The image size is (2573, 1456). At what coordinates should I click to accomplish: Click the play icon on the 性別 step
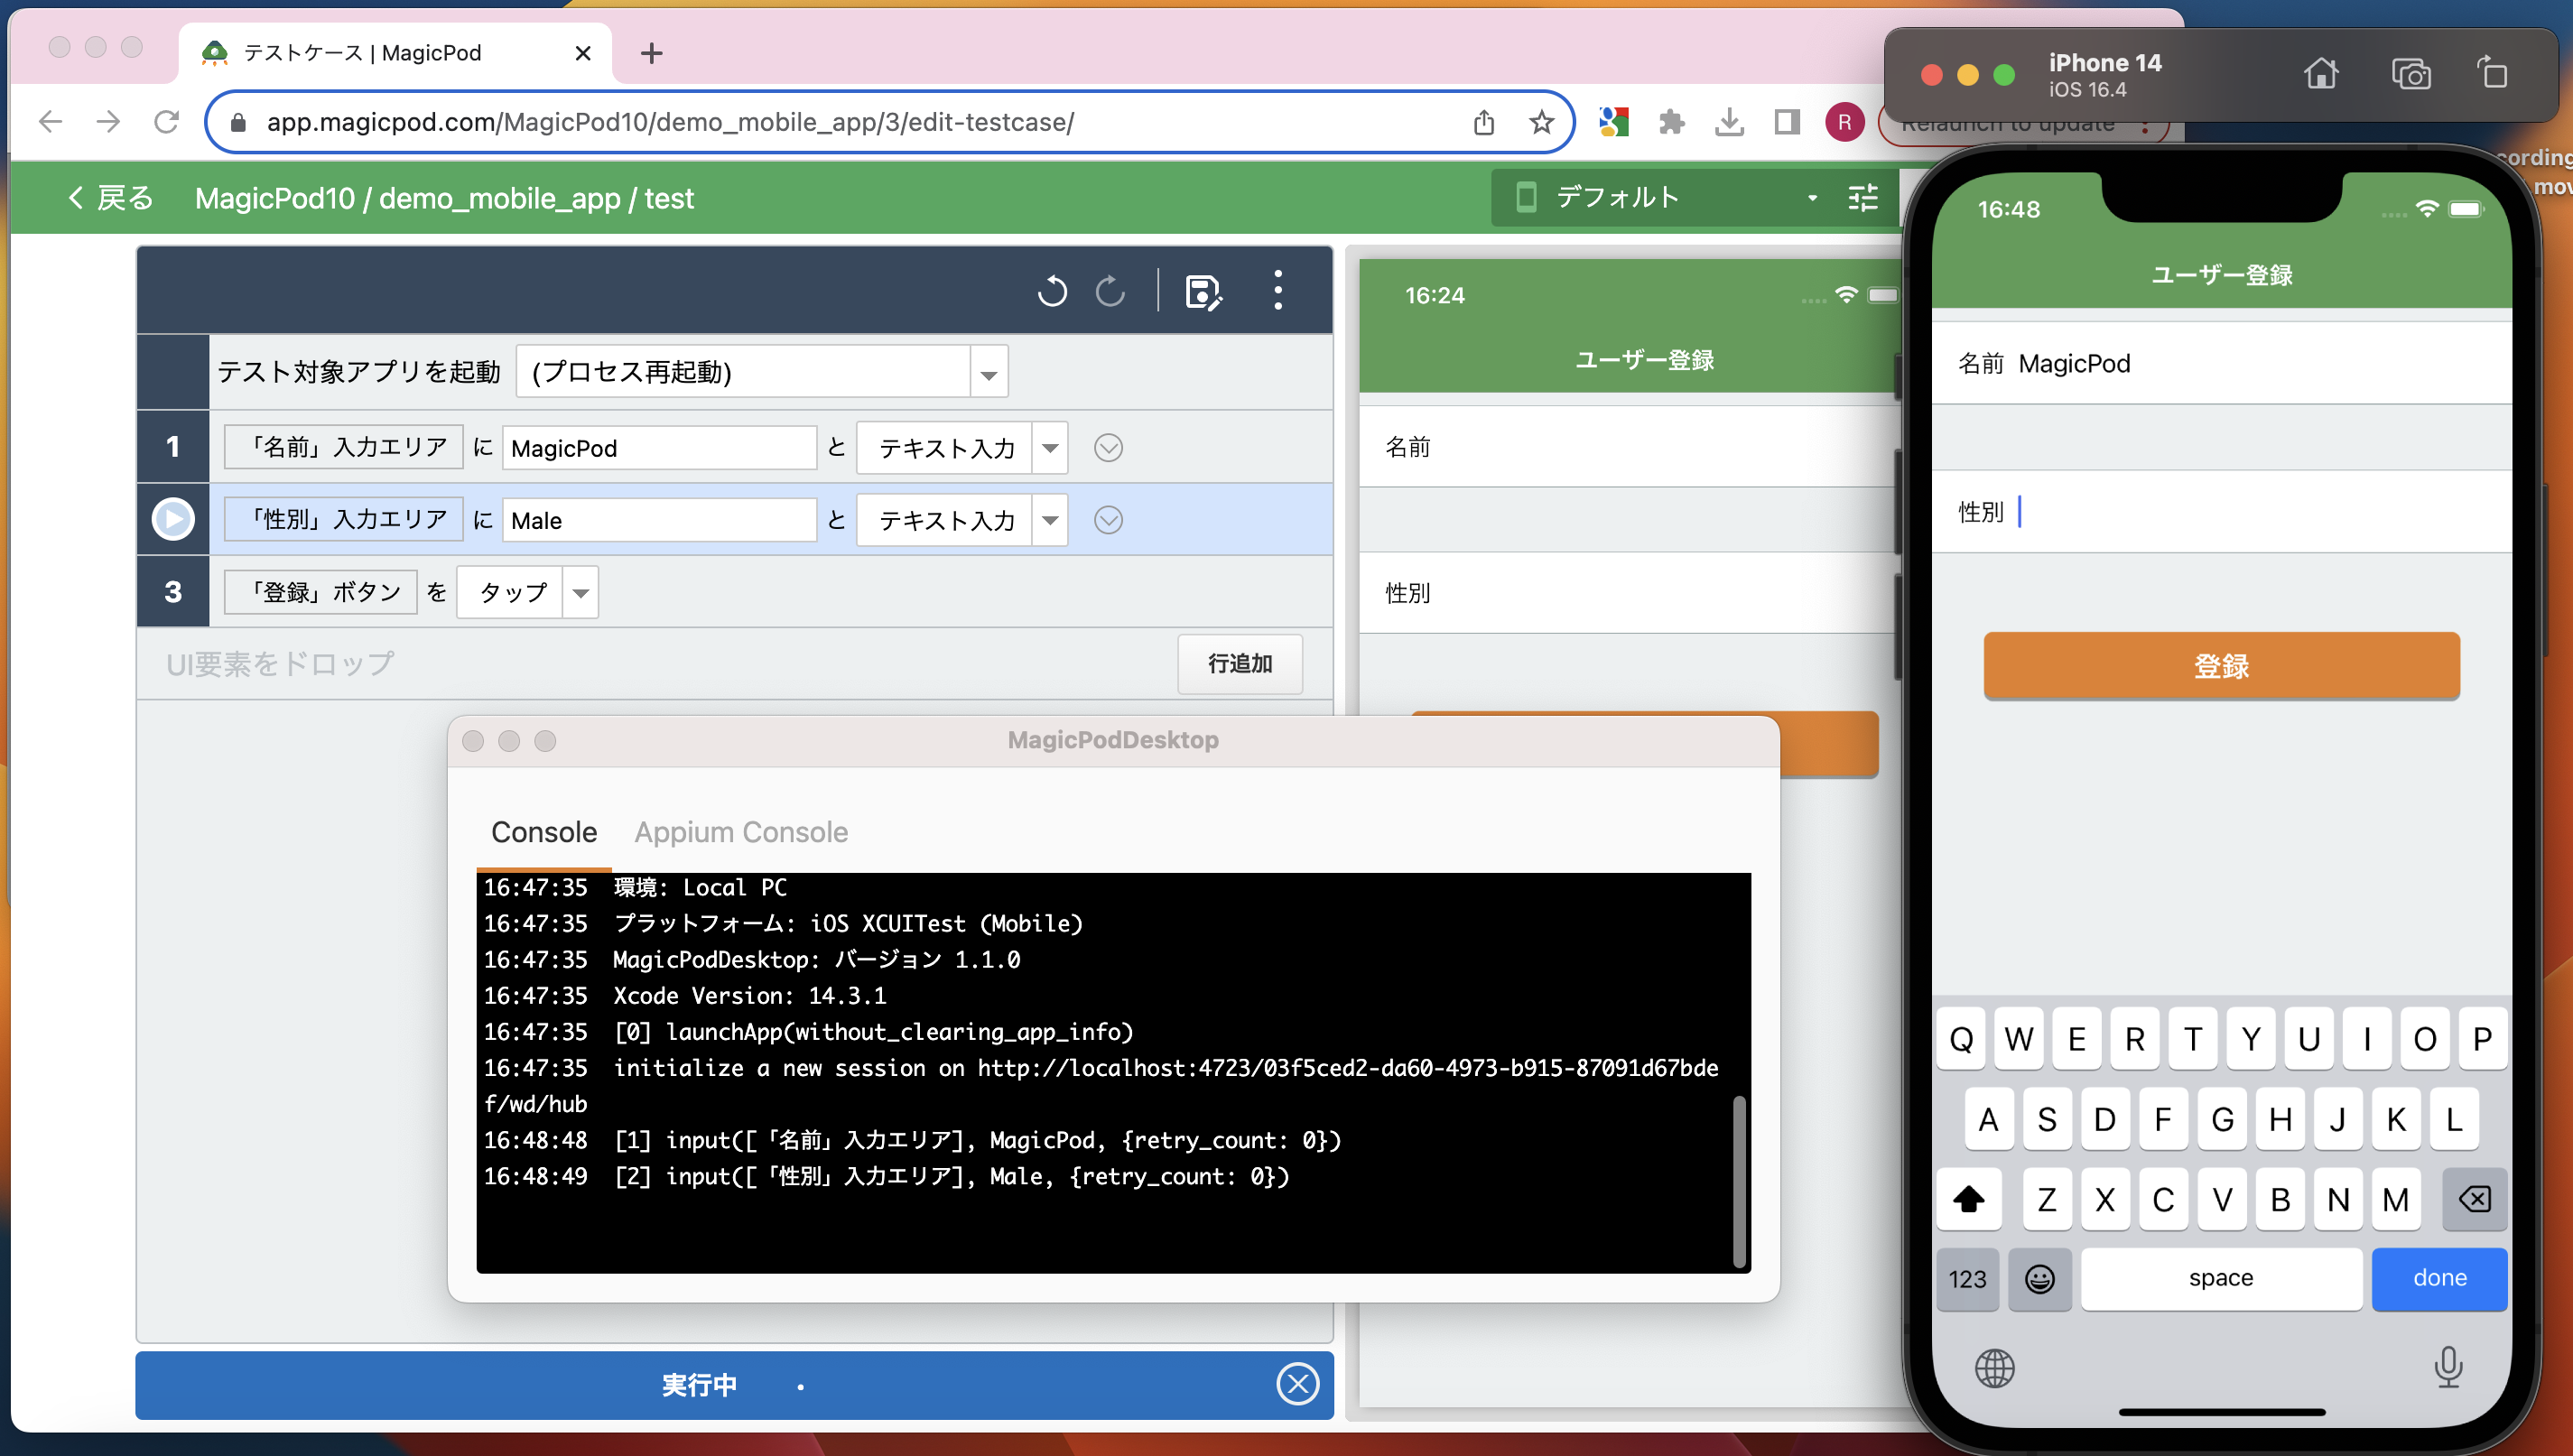tap(173, 519)
